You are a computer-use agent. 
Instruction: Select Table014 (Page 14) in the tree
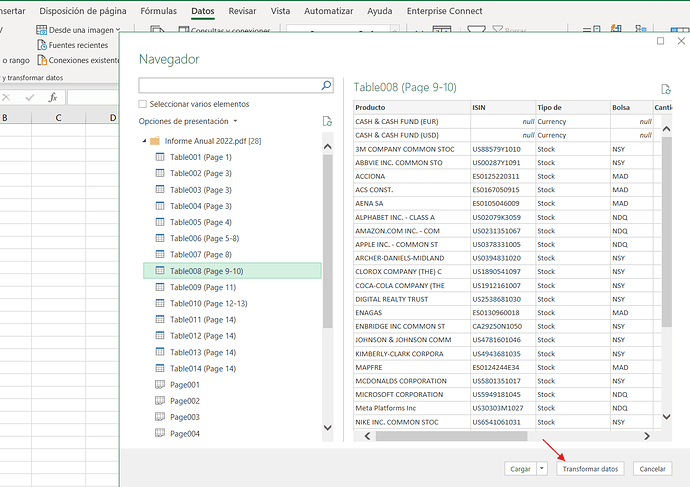[x=203, y=369]
